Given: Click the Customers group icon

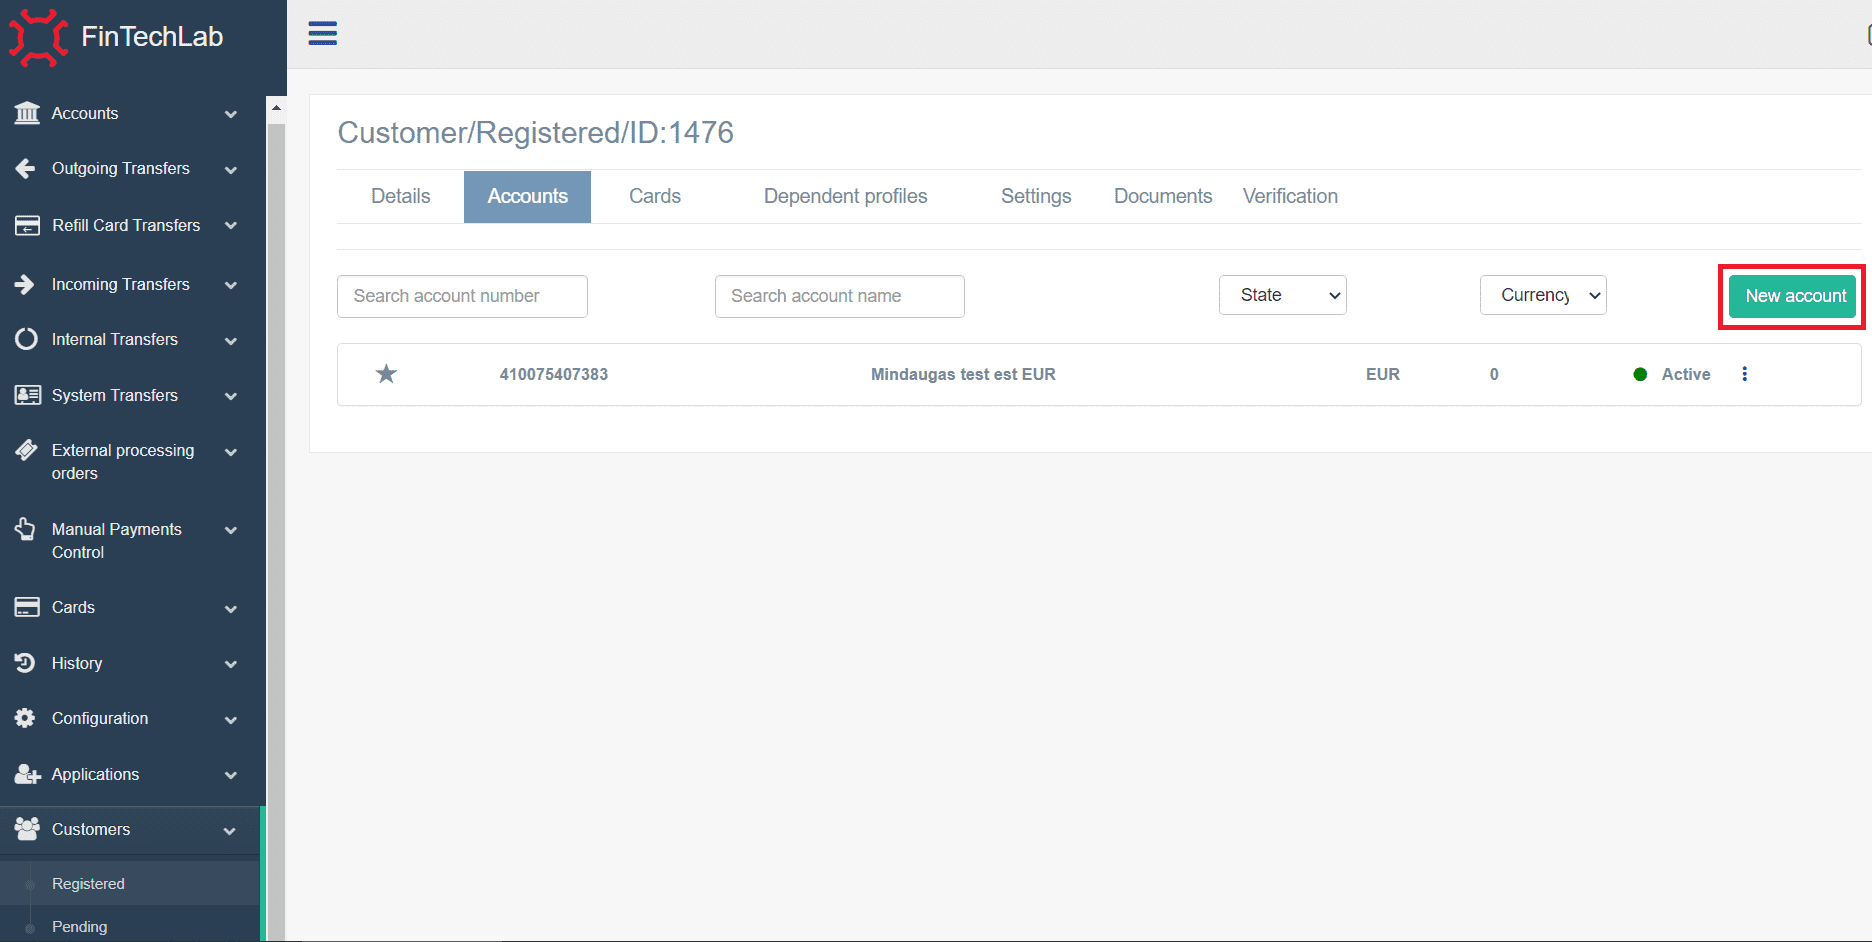Looking at the screenshot, I should [27, 829].
